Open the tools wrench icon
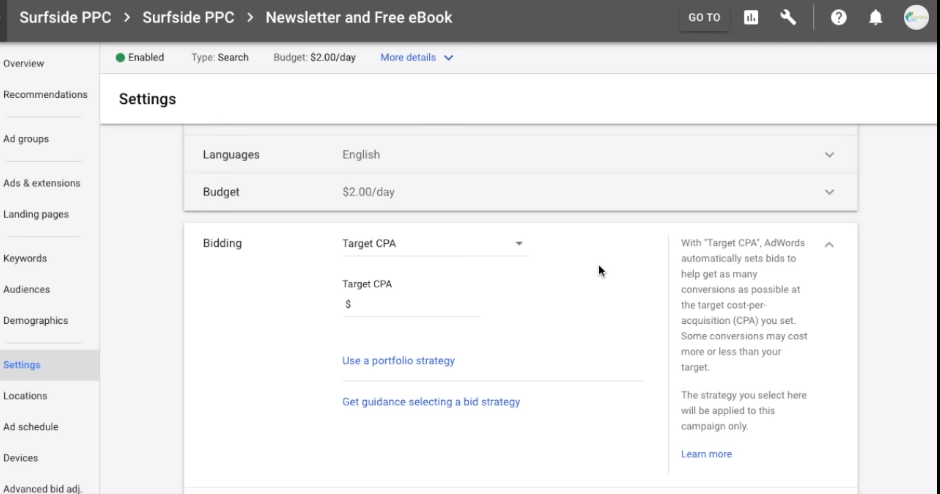The height and width of the screenshot is (494, 940). 788,17
